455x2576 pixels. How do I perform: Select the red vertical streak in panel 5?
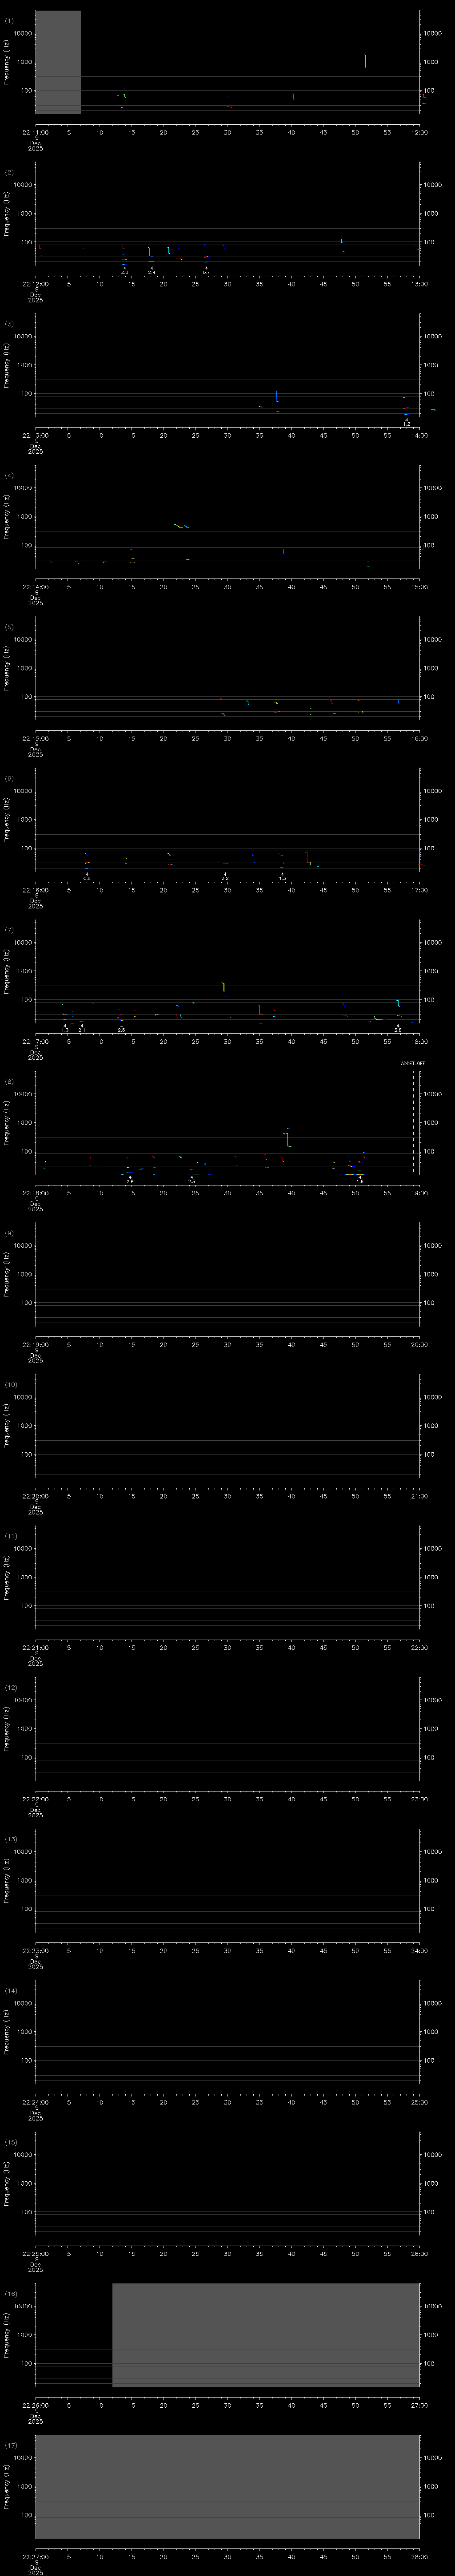tap(333, 707)
